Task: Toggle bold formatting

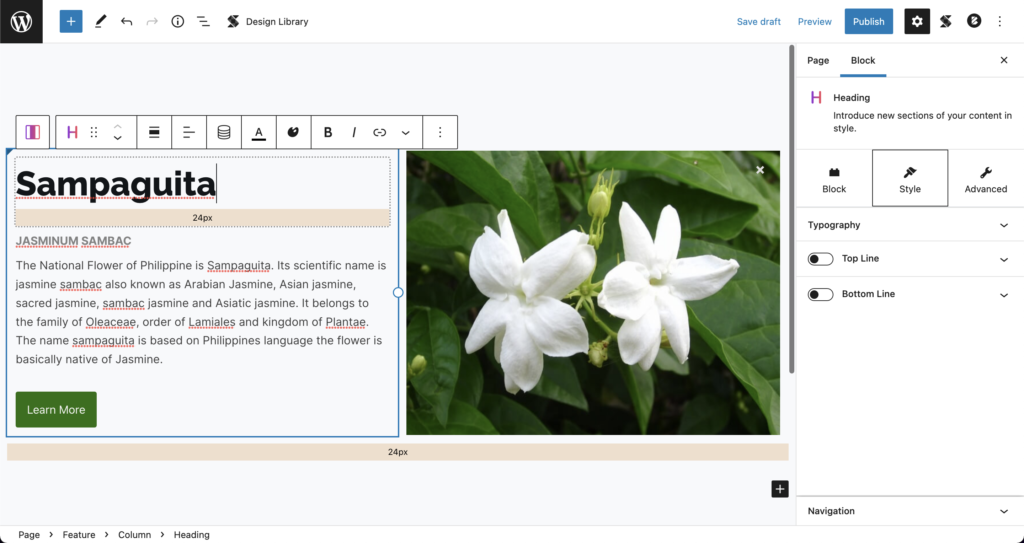Action: coord(328,133)
